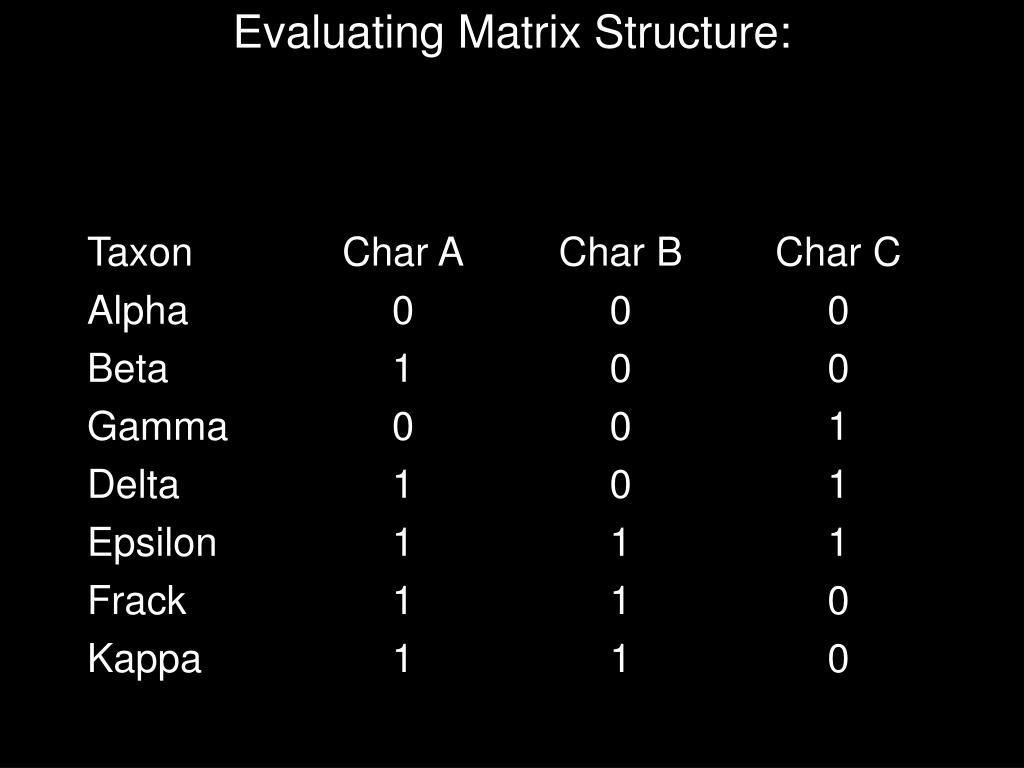Image resolution: width=1024 pixels, height=768 pixels.
Task: Click Alpha's Char A value
Action: tap(403, 310)
